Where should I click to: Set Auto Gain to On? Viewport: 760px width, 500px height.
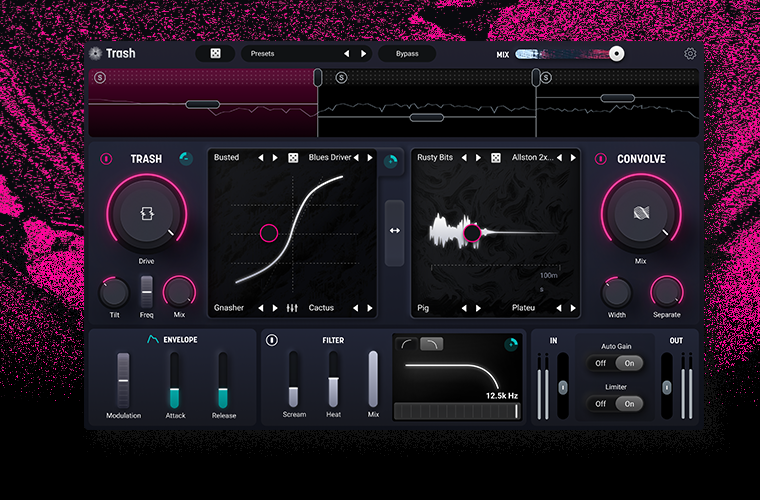[629, 363]
